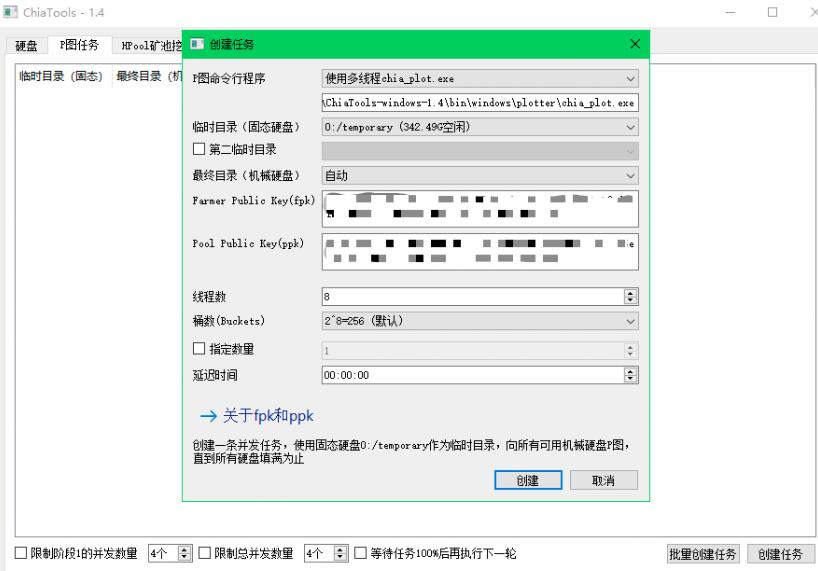Viewport: 818px width, 571px height.
Task: Open the 关于fpk和ppk link
Action: (257, 416)
